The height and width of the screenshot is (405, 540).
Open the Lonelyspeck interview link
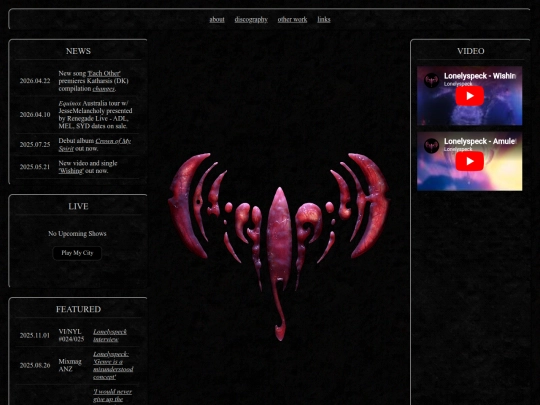(110, 335)
